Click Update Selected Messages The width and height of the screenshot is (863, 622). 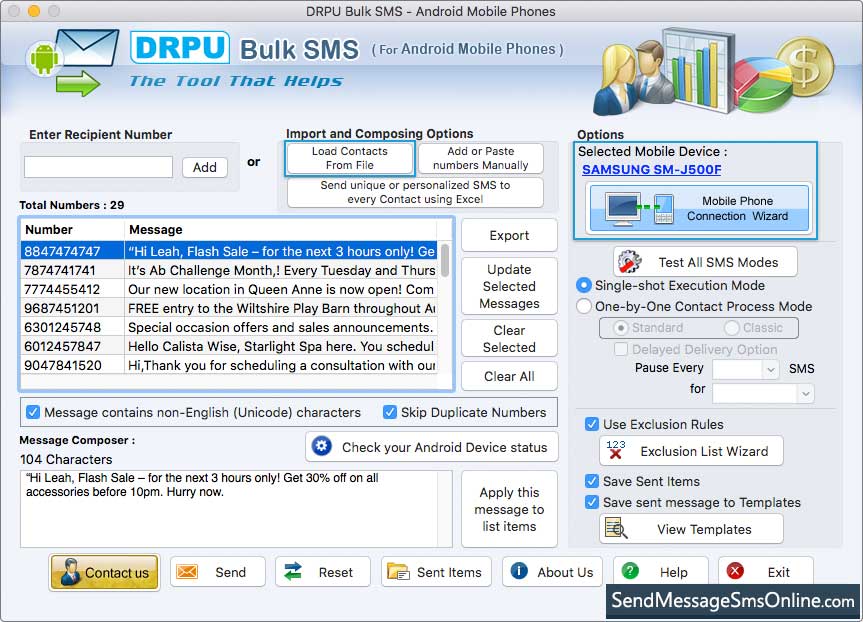[509, 286]
